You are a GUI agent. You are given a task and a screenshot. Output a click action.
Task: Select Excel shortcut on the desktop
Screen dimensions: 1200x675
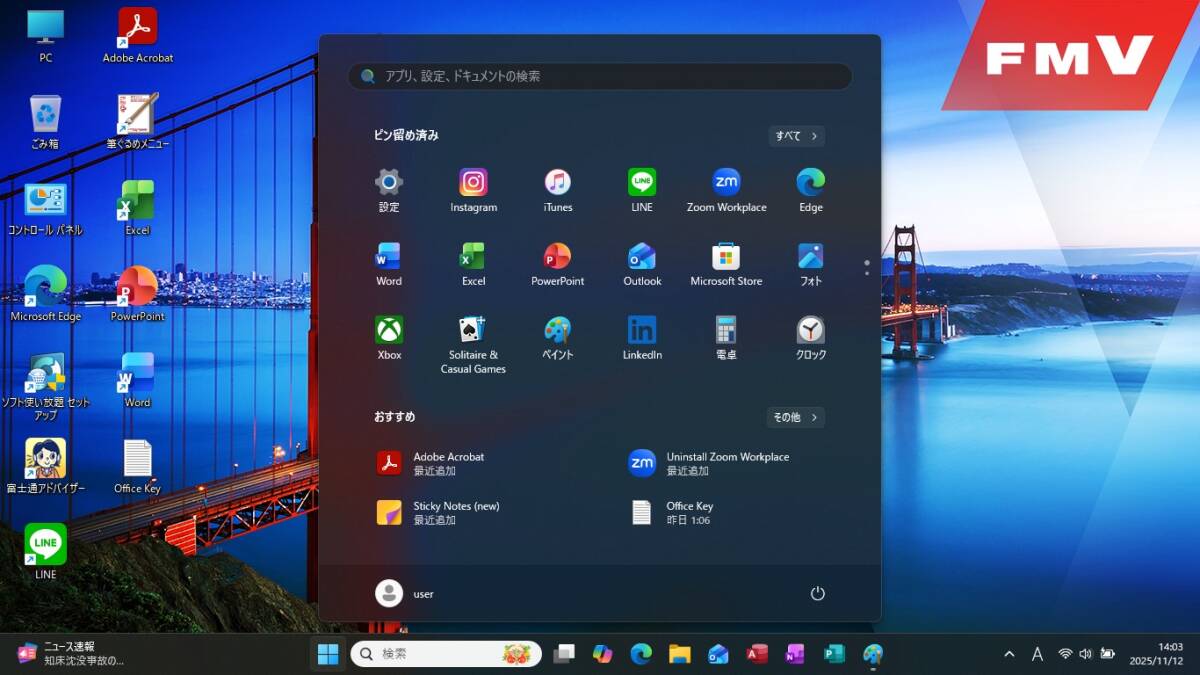point(138,208)
